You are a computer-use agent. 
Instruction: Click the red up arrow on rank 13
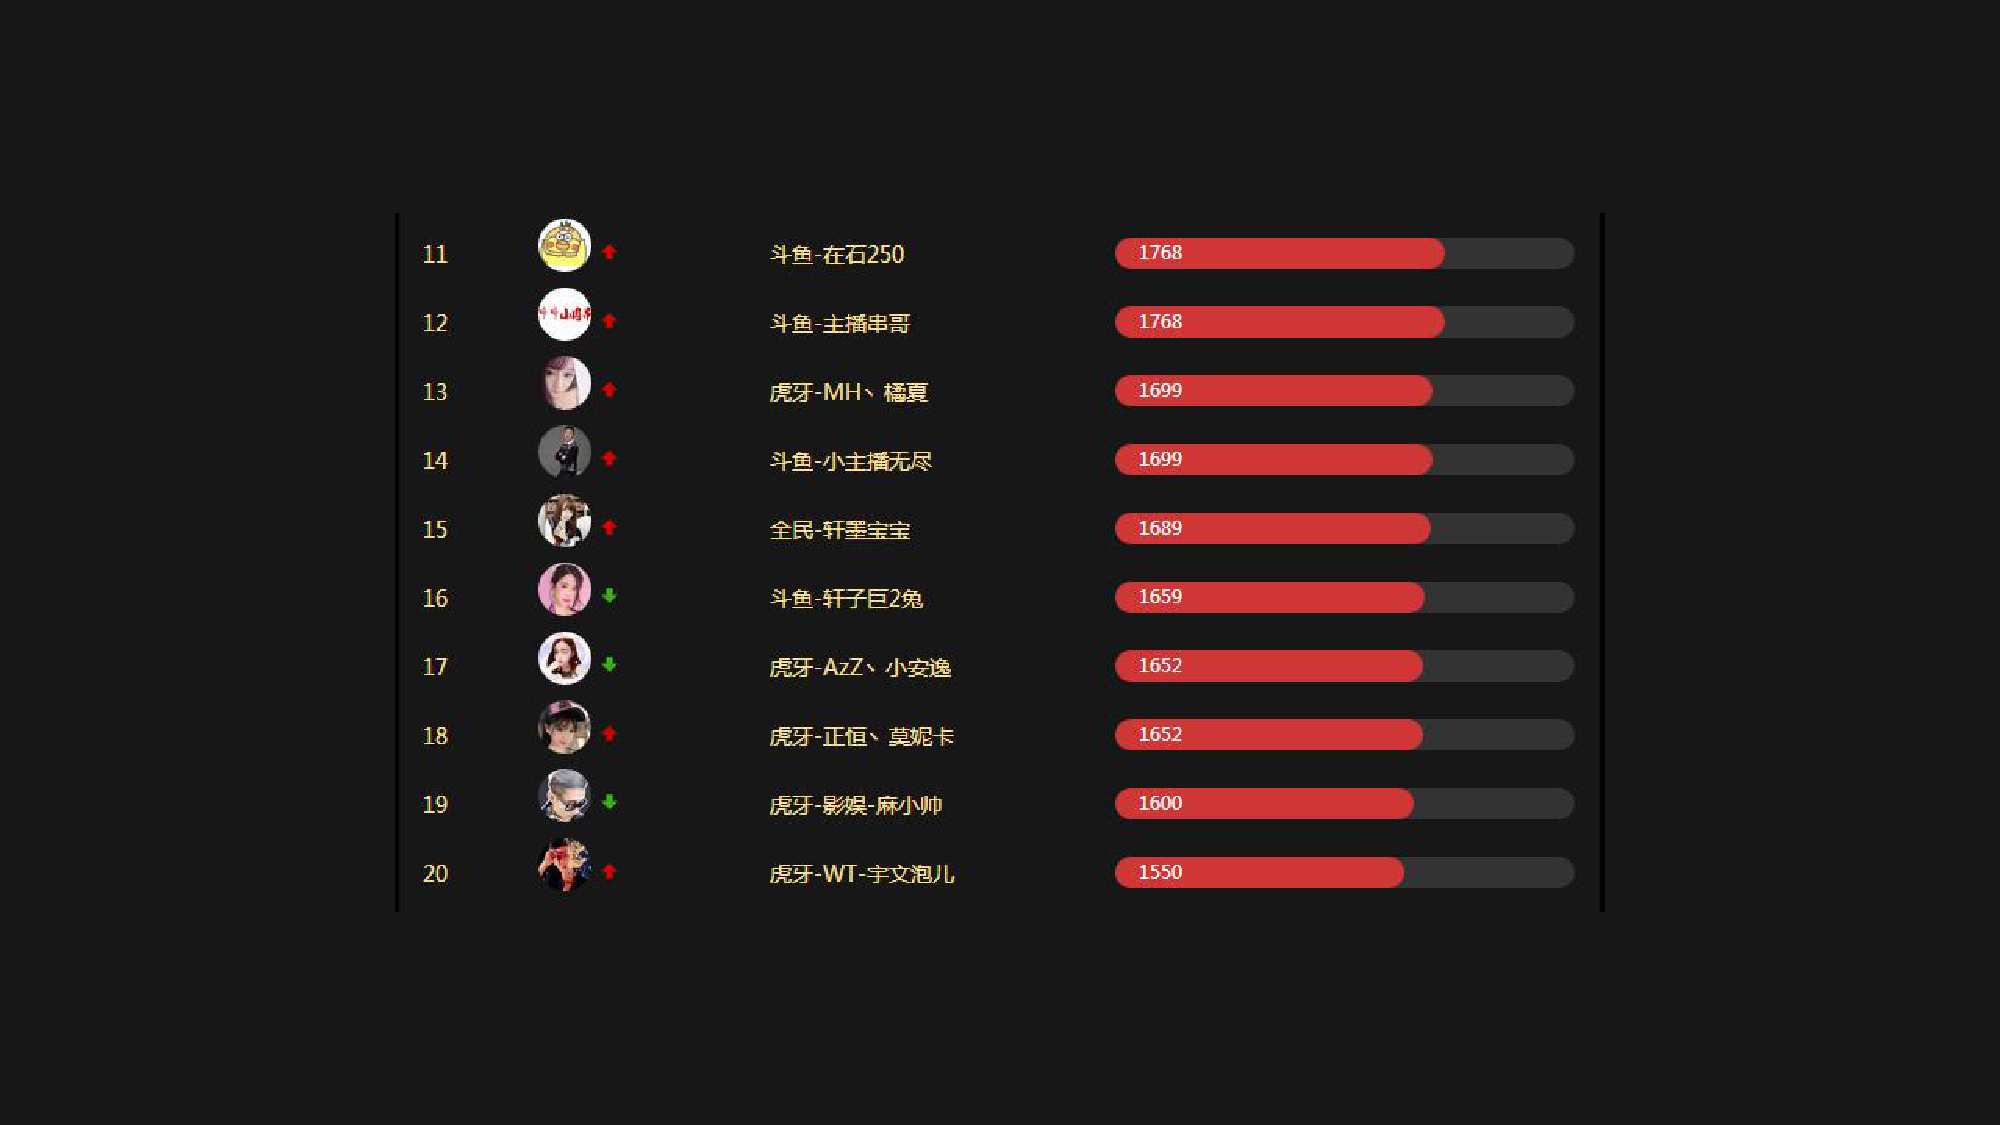coord(609,390)
